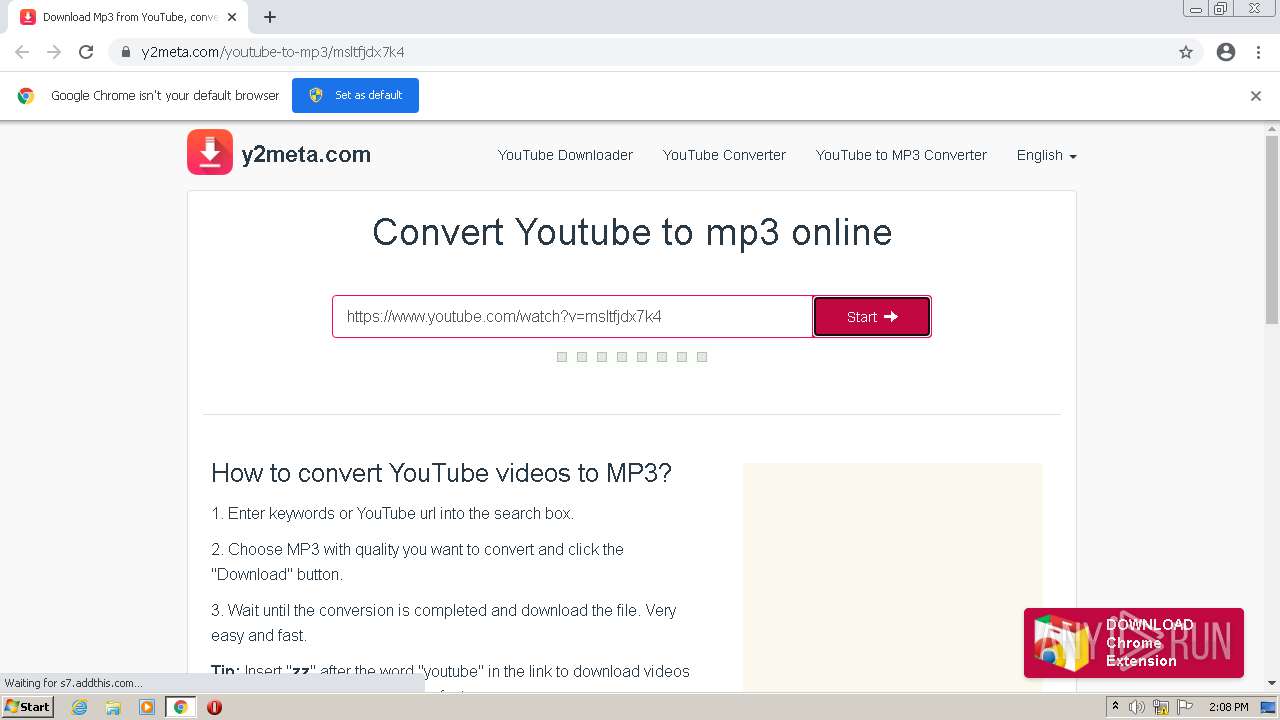Click the step 3 Wait until conversion text

pyautogui.click(x=443, y=622)
